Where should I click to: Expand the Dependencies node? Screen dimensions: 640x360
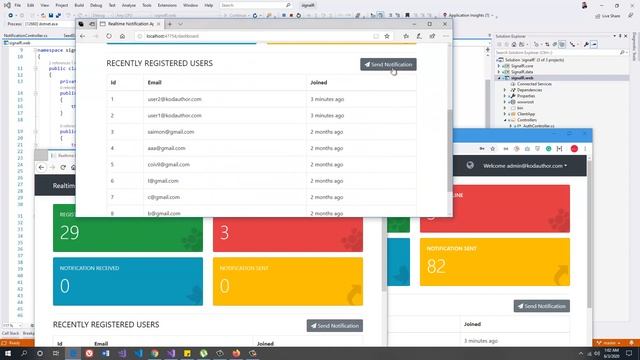coord(504,90)
